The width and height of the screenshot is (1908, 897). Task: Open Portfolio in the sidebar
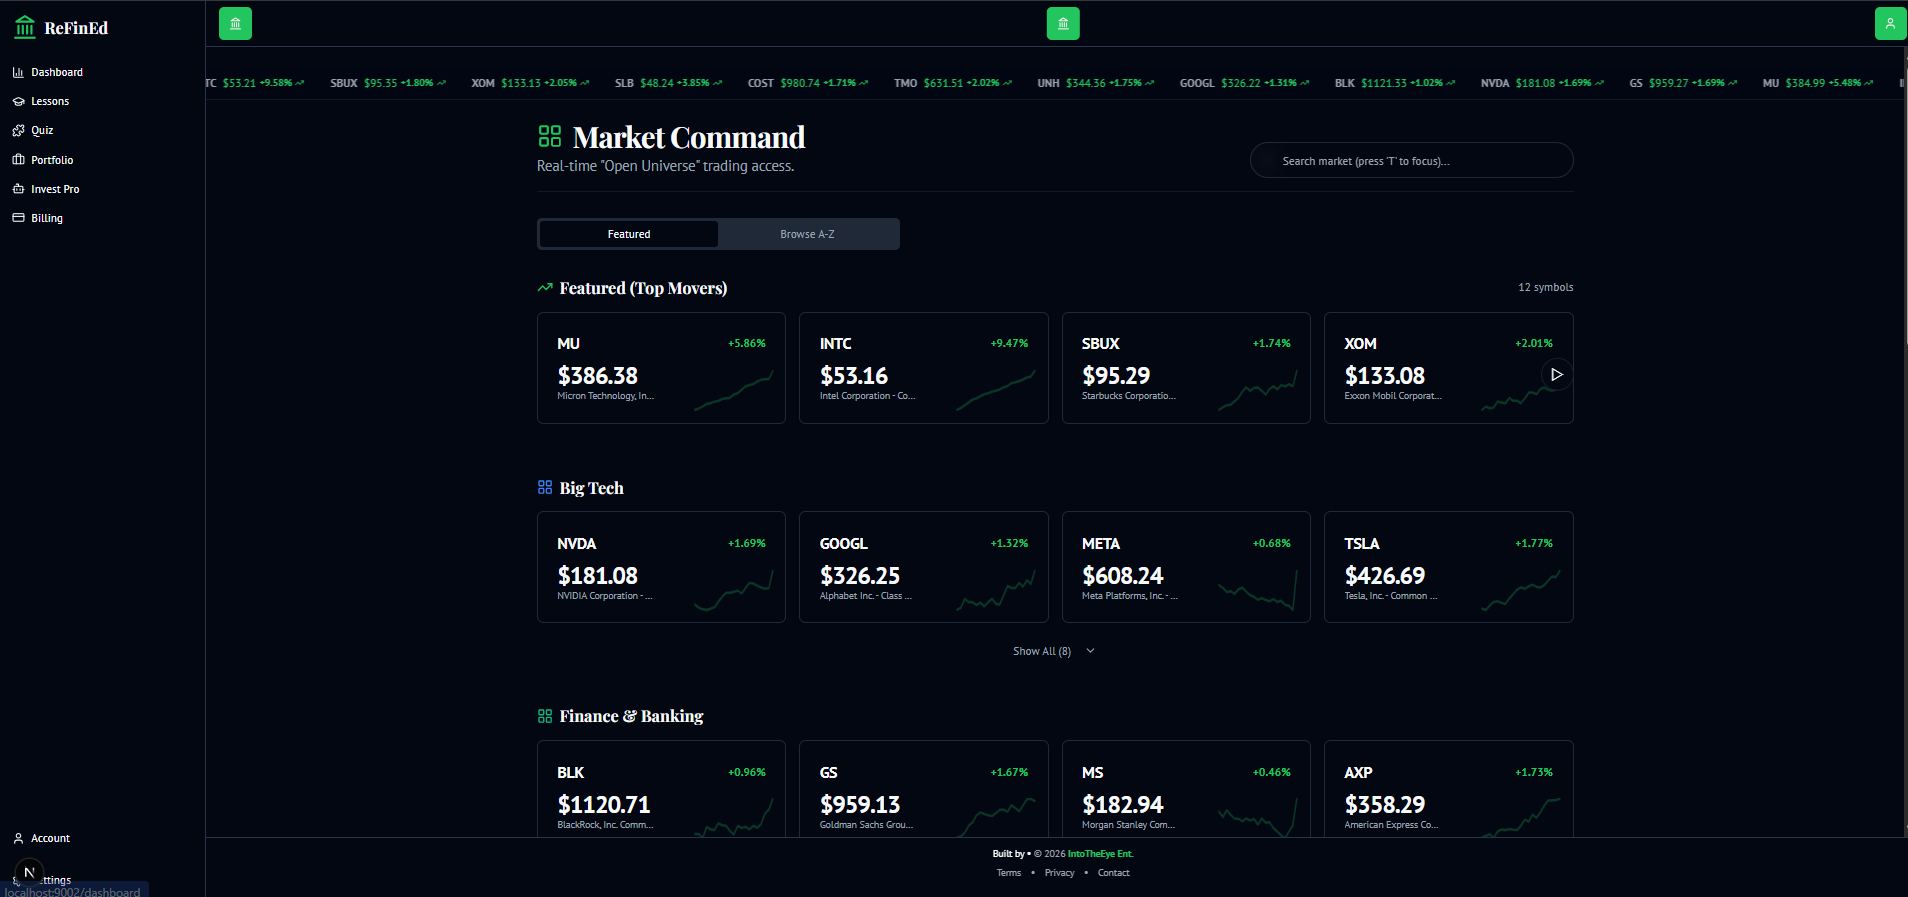coord(43,160)
